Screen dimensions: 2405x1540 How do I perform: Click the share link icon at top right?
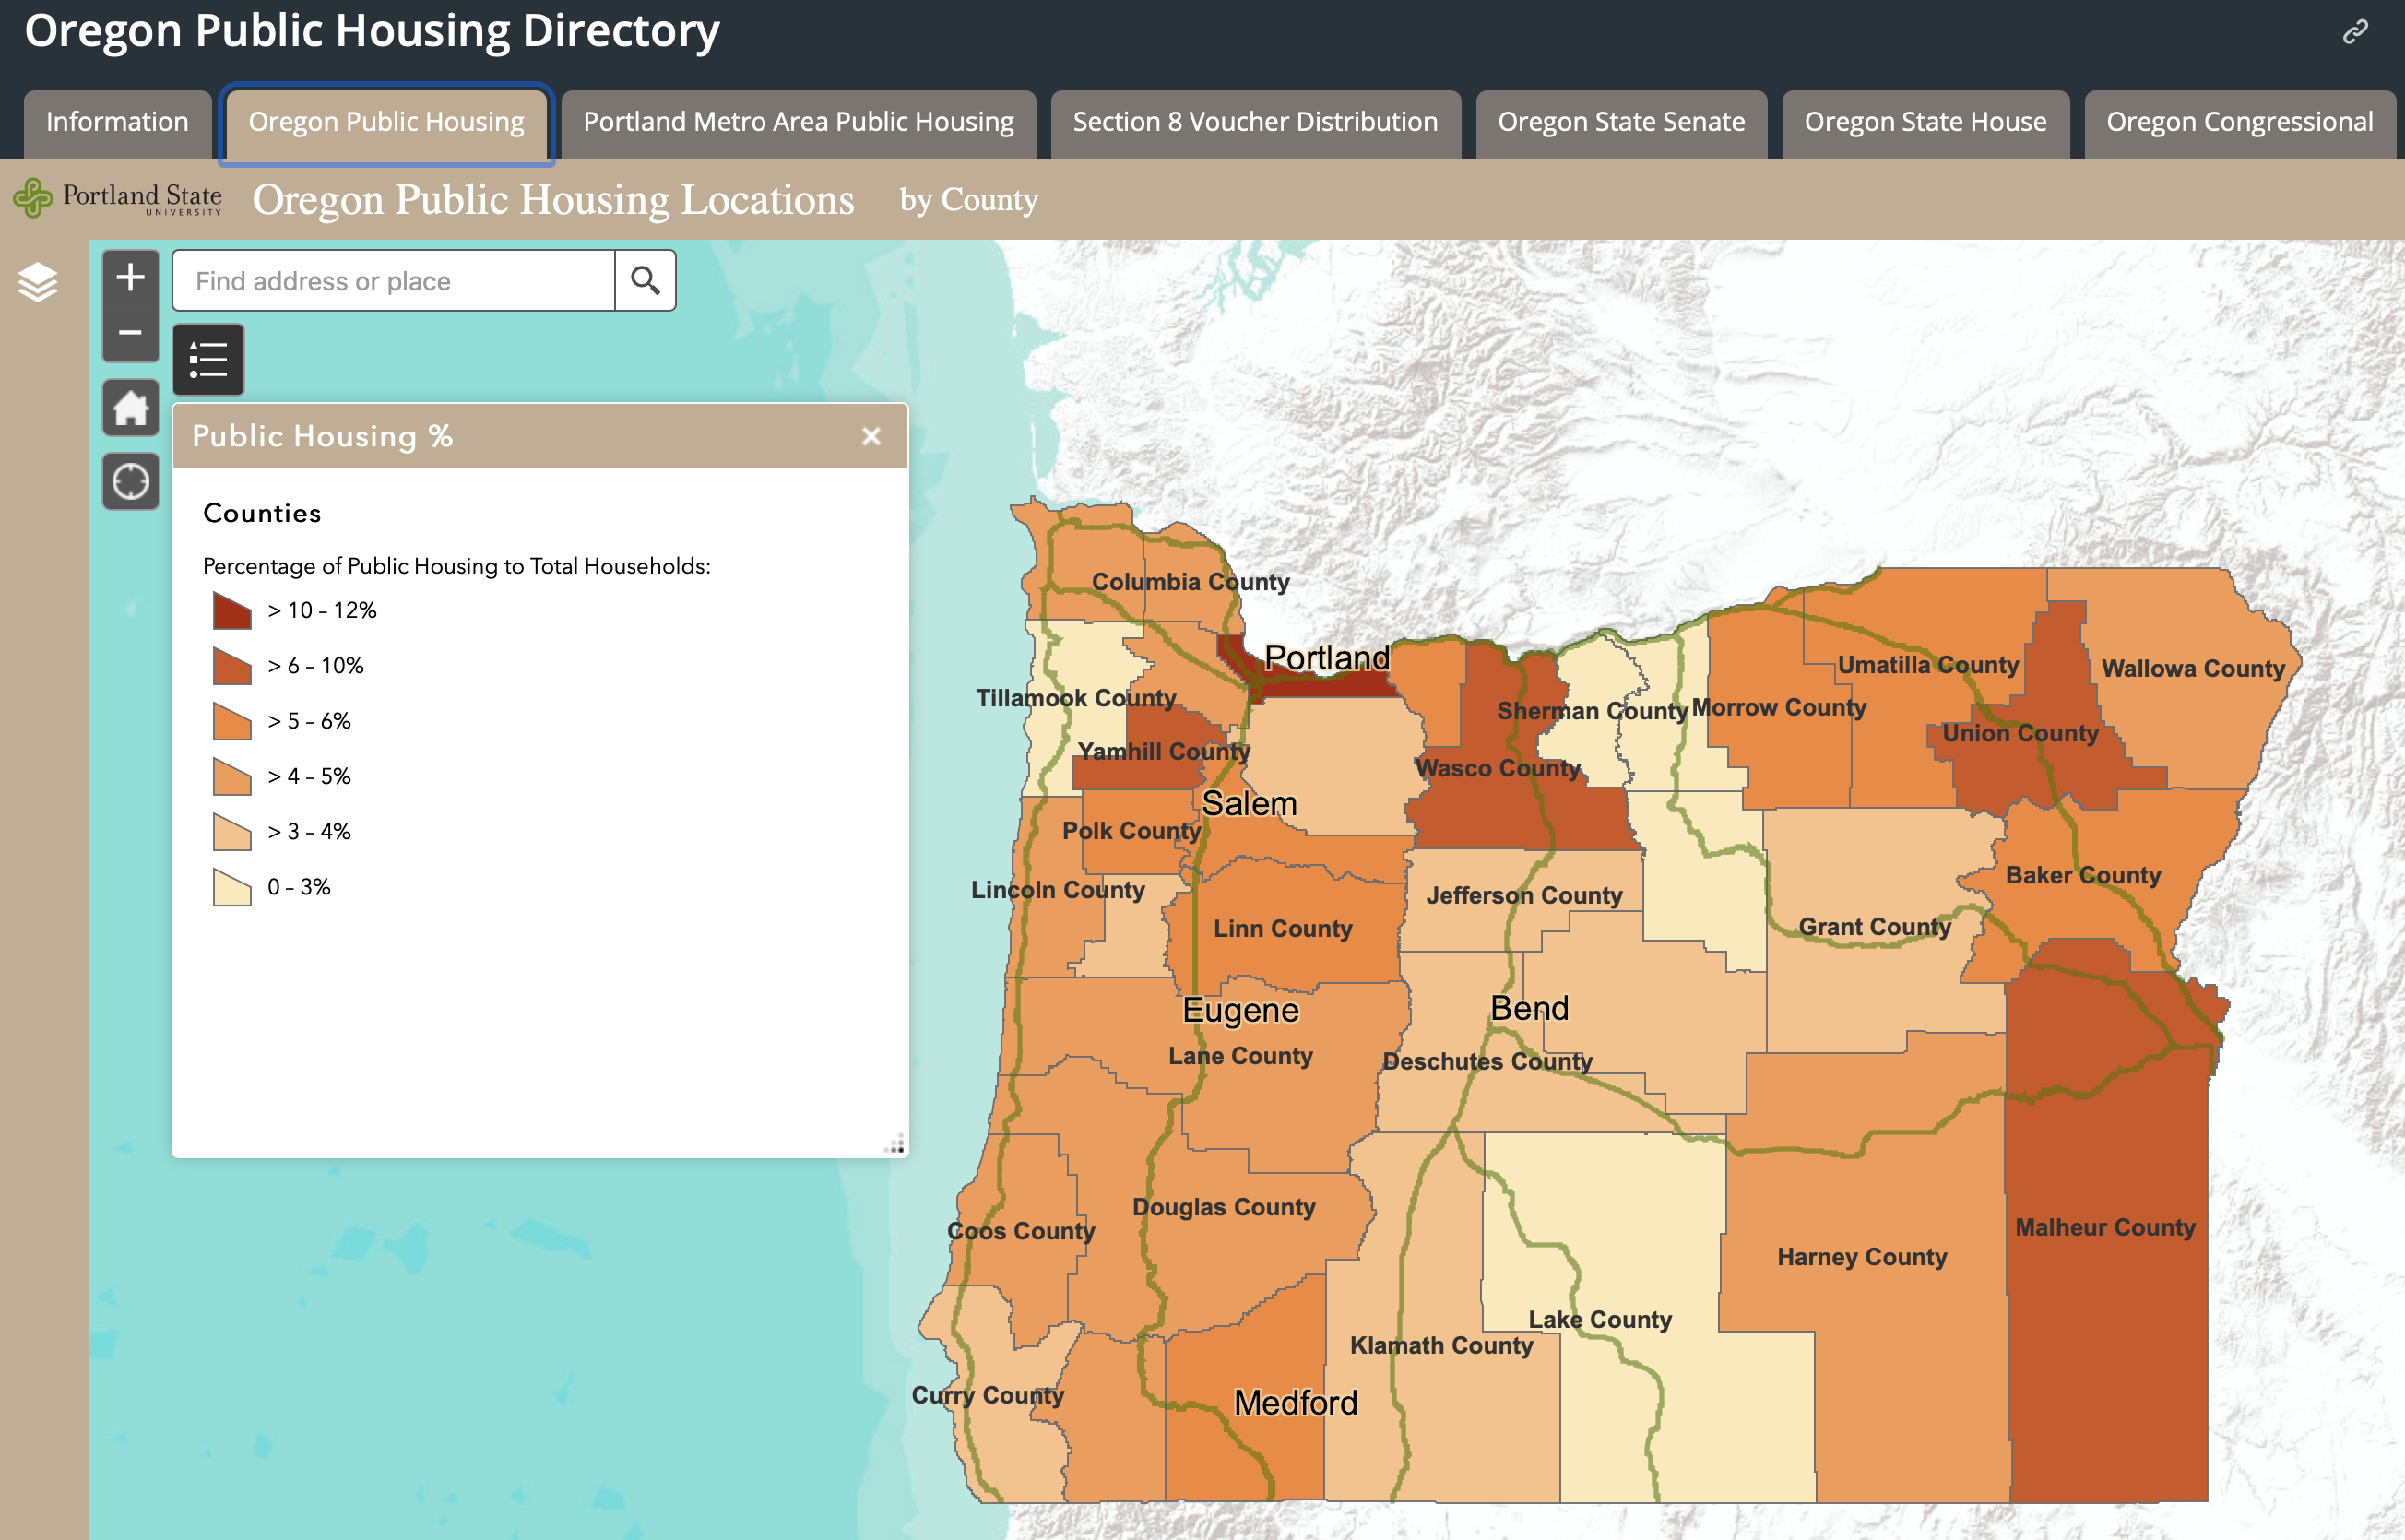click(2355, 32)
